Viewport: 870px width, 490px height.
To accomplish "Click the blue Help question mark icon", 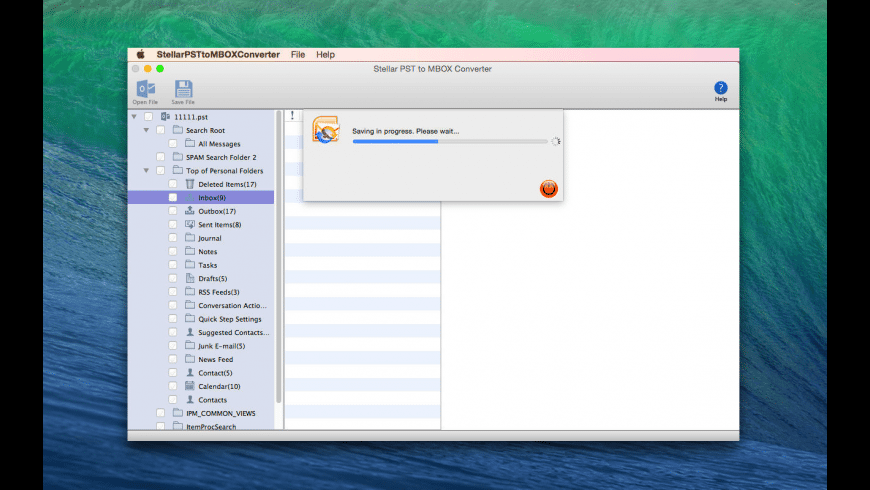I will 720,88.
